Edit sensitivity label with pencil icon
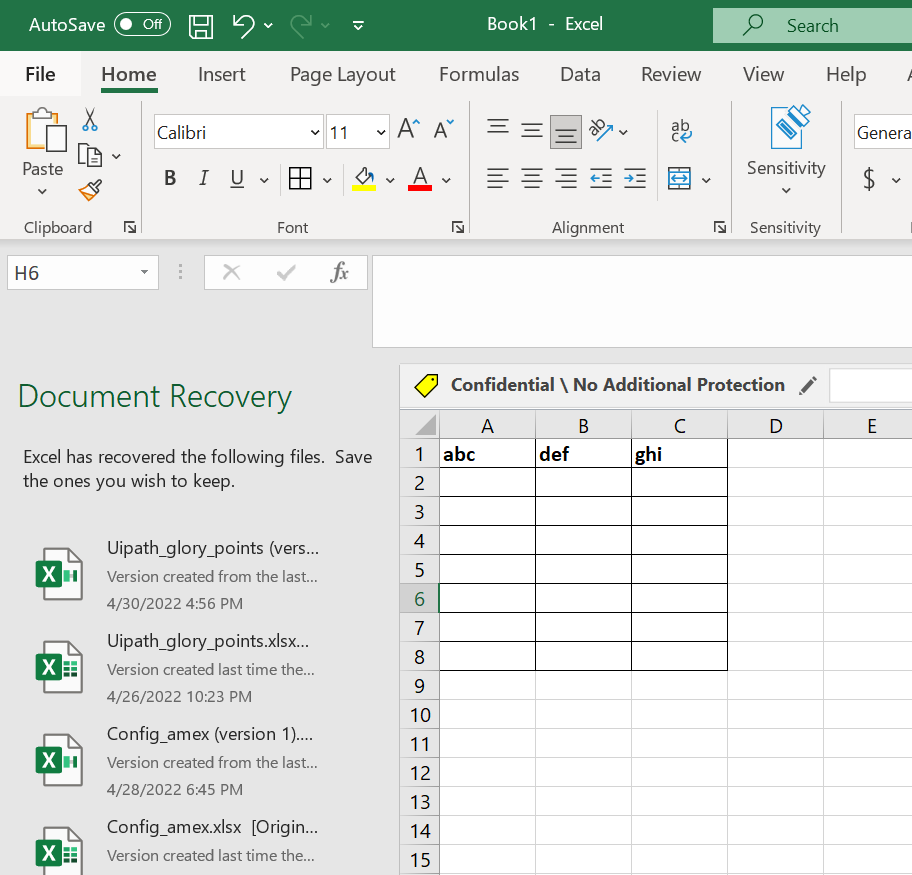This screenshot has height=875, width=912. coord(808,385)
